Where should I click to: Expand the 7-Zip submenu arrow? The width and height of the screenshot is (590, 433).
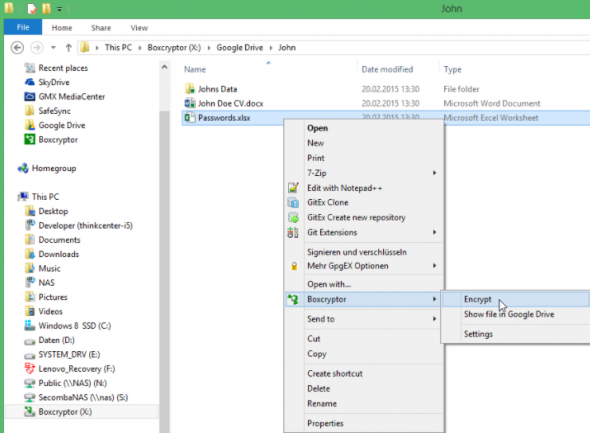tap(435, 173)
